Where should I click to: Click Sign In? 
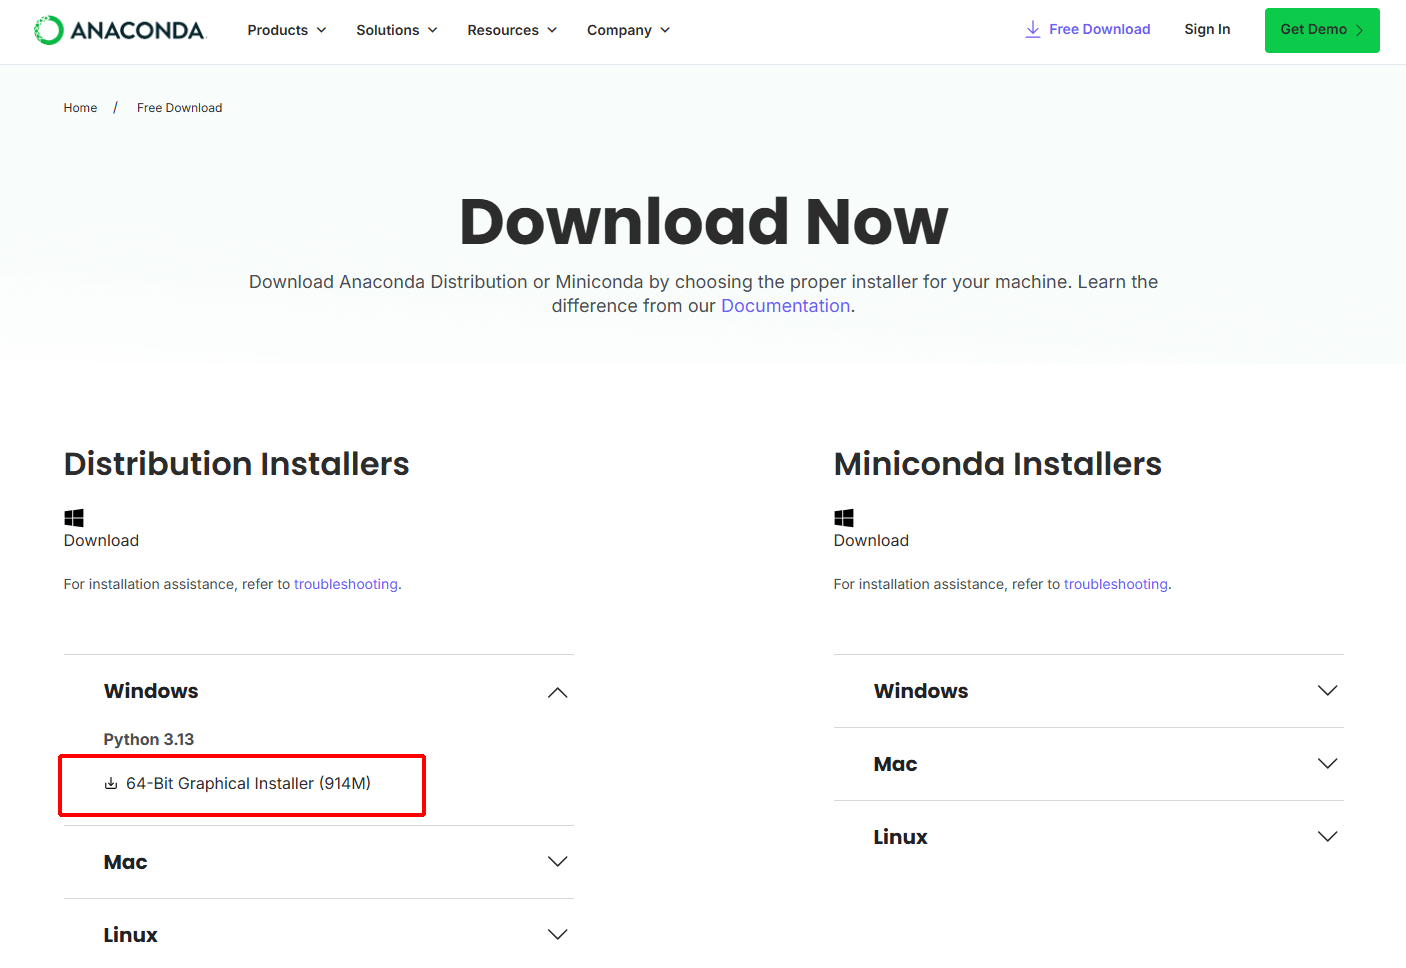click(x=1207, y=29)
